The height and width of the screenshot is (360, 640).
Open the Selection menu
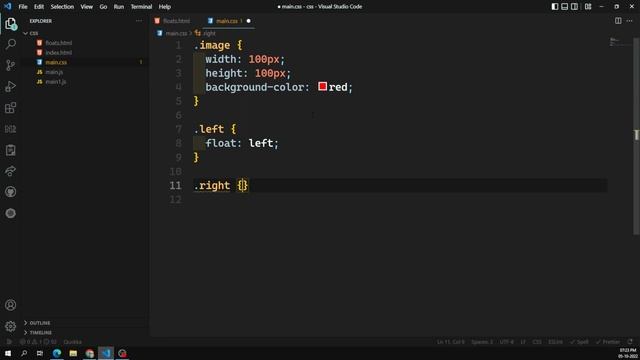(62, 7)
